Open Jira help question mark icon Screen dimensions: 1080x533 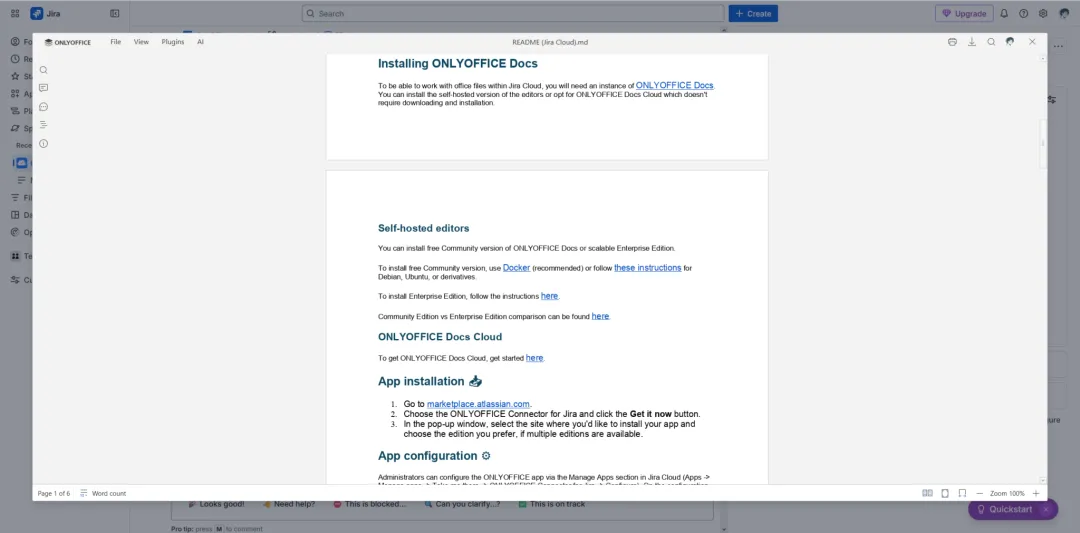pyautogui.click(x=1024, y=13)
